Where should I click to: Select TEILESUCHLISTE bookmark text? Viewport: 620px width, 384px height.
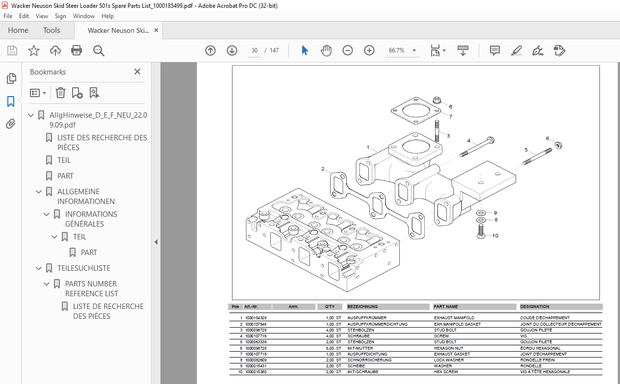tap(83, 268)
